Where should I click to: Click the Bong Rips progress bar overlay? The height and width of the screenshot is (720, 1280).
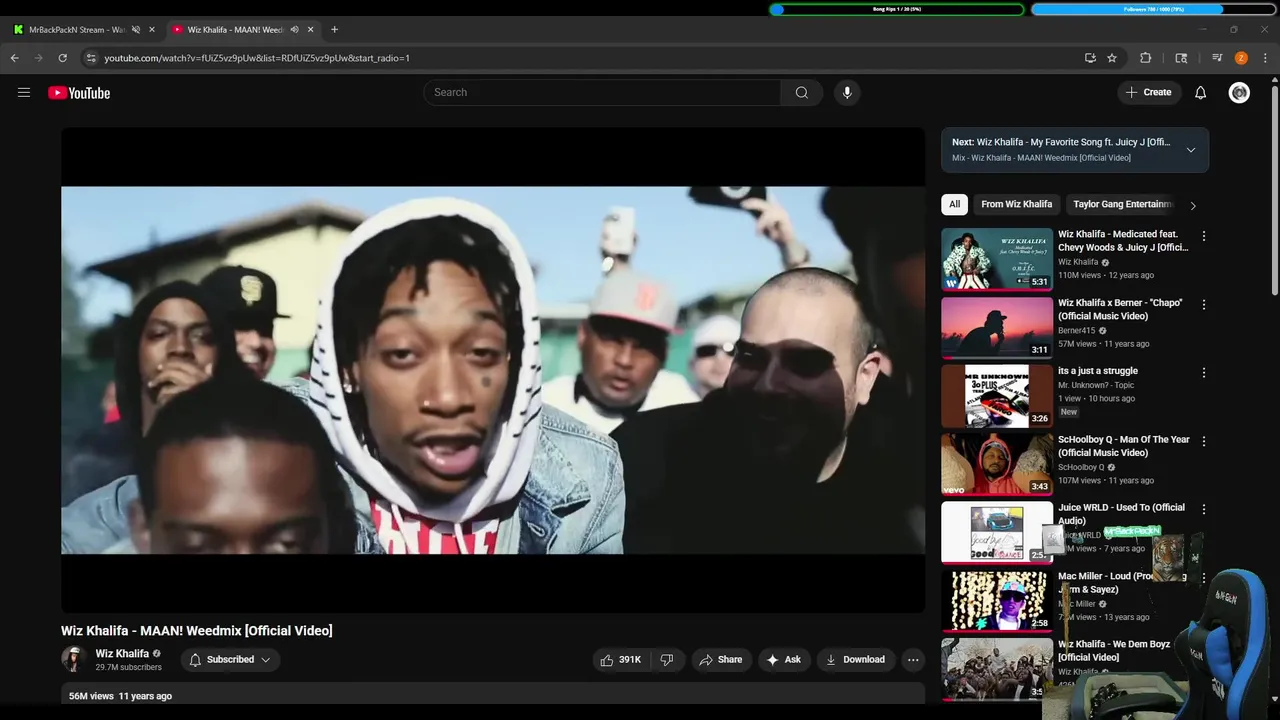pos(897,9)
